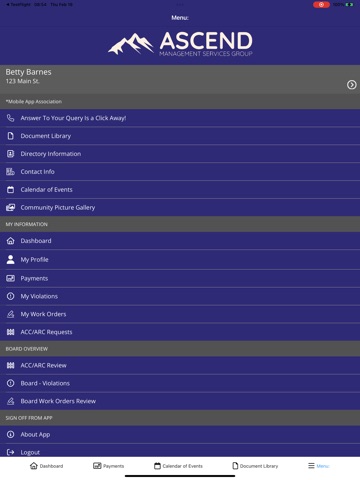Tap the Ascend Management Services Group logo
360x480 pixels.
(180, 43)
